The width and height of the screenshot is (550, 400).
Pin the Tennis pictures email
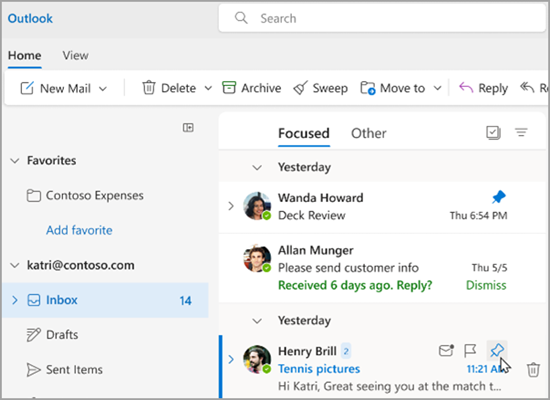pos(497,350)
